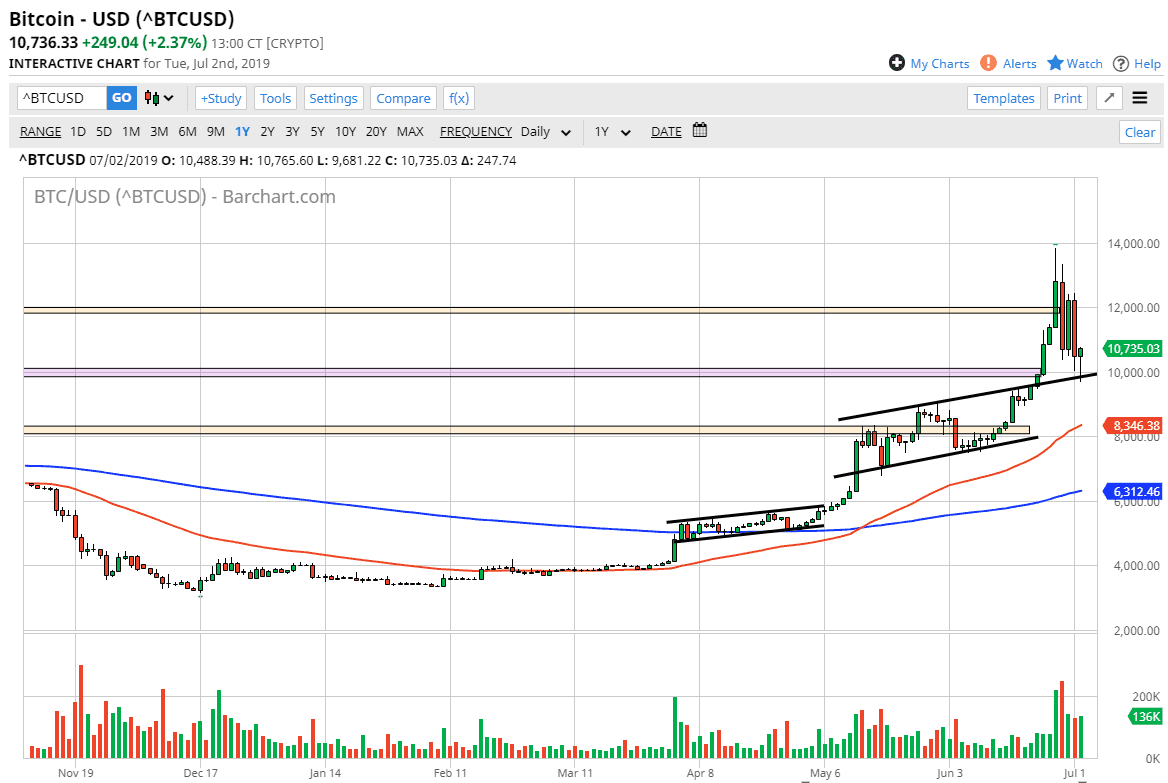Image resolution: width=1168 pixels, height=783 pixels.
Task: Click the +Study button
Action: (x=220, y=98)
